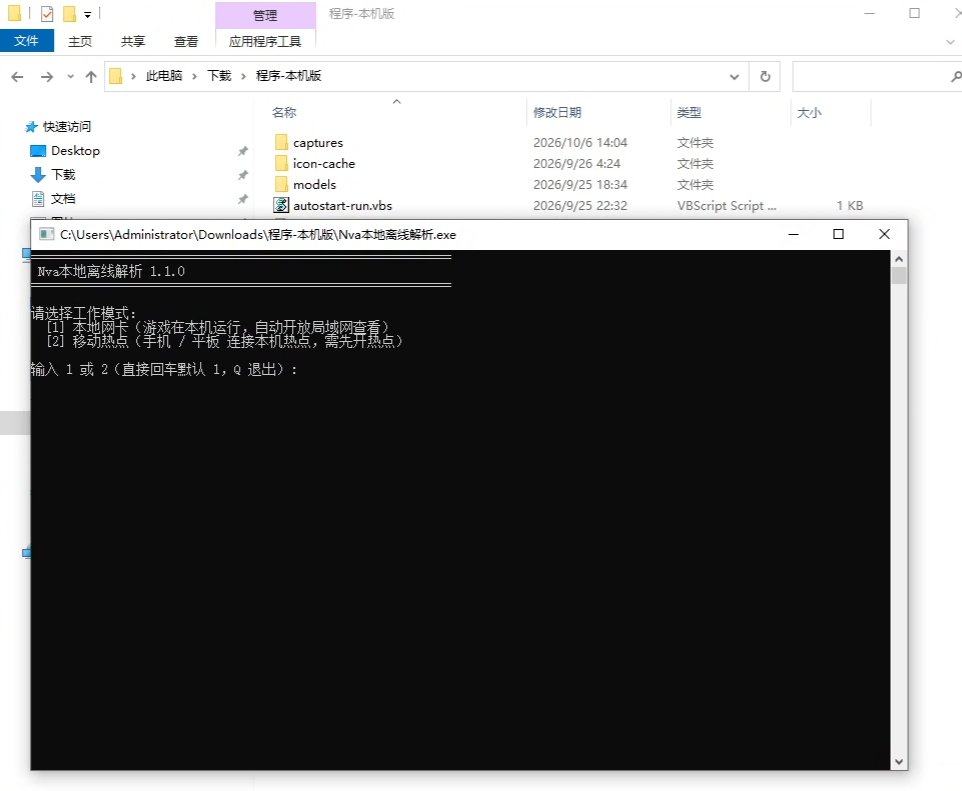This screenshot has height=791, width=962.
Task: Expand the chevron after 此电脑 breadcrumb
Action: pyautogui.click(x=194, y=76)
